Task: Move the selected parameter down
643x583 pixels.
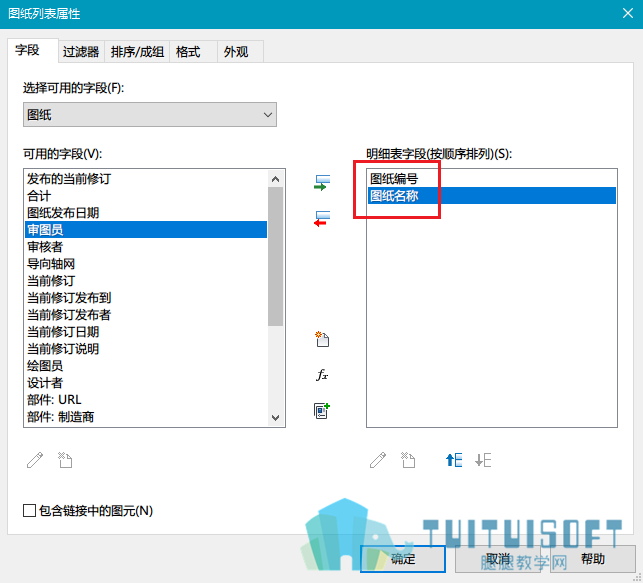Action: pos(483,460)
